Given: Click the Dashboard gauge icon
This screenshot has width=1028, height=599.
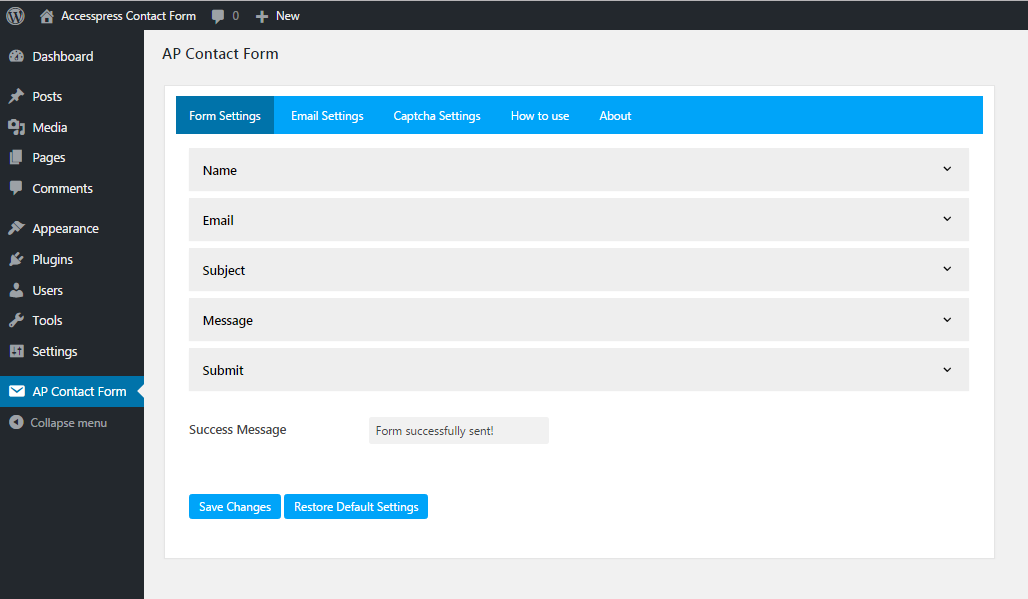Looking at the screenshot, I should (16, 56).
